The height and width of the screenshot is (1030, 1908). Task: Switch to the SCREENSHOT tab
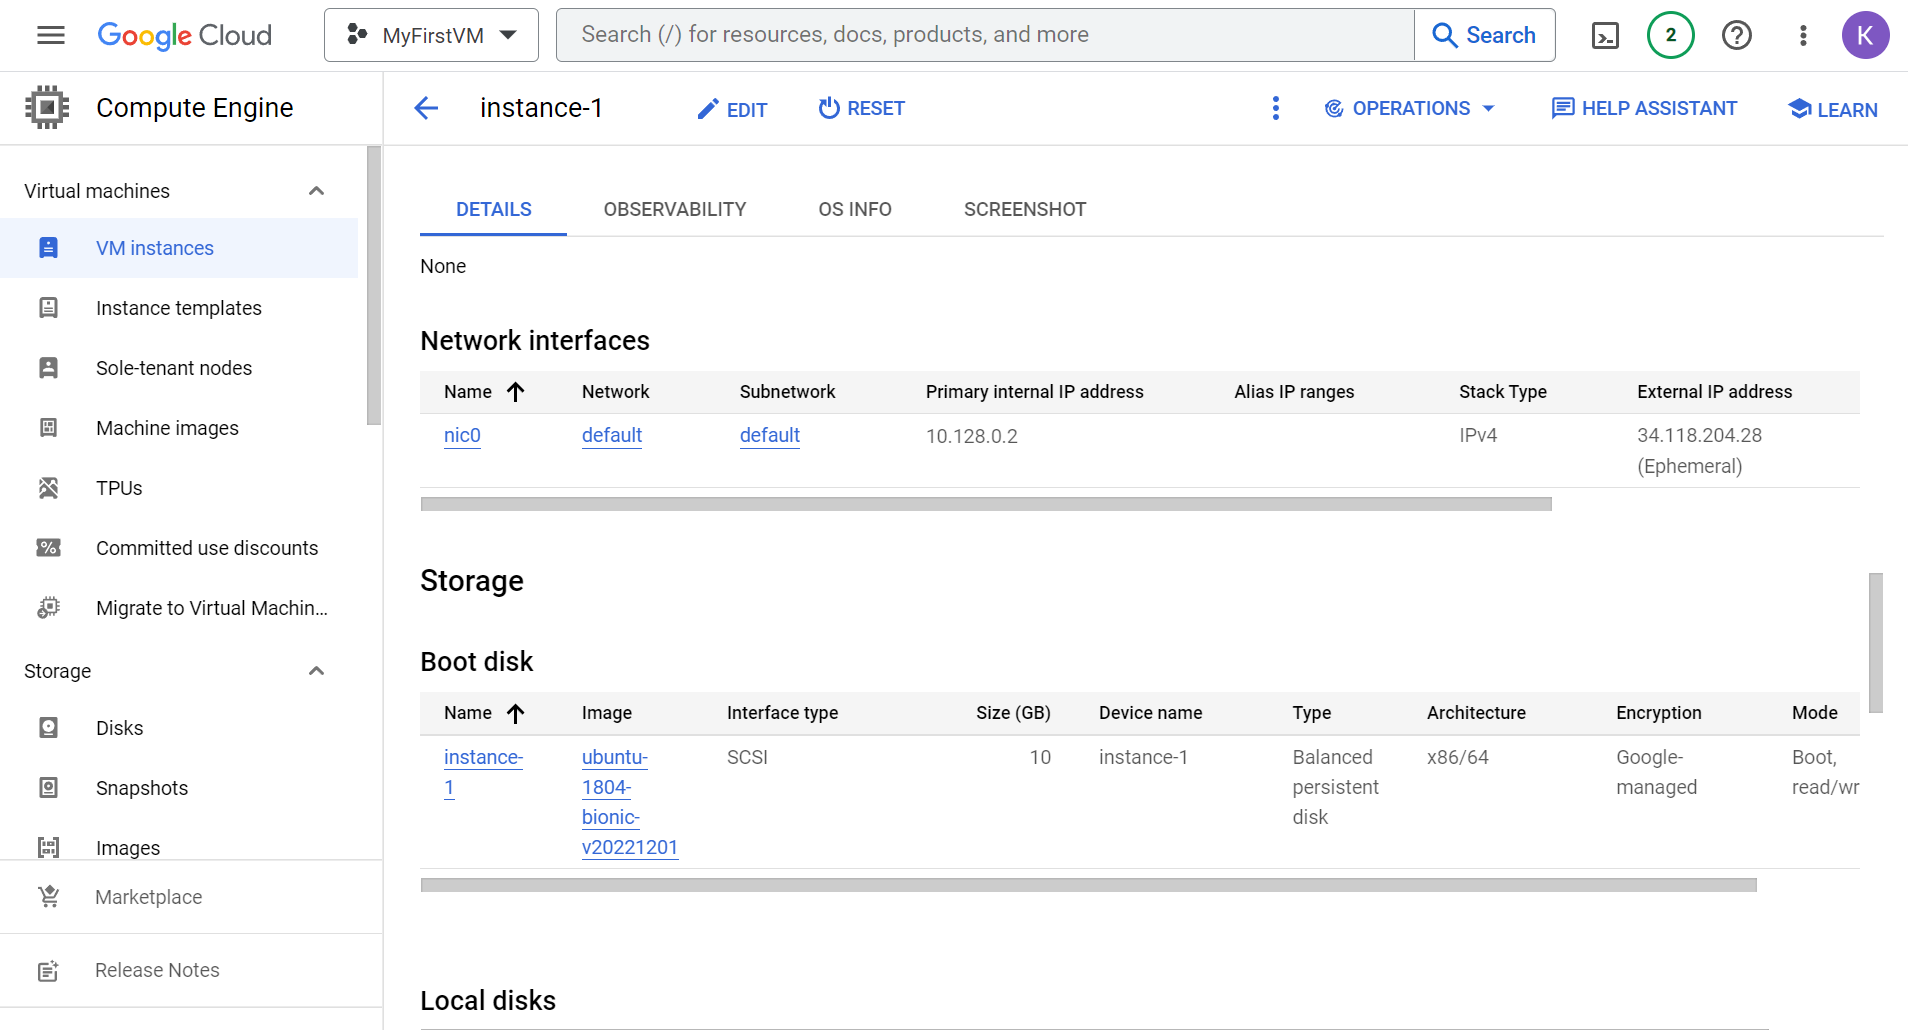pos(1024,209)
